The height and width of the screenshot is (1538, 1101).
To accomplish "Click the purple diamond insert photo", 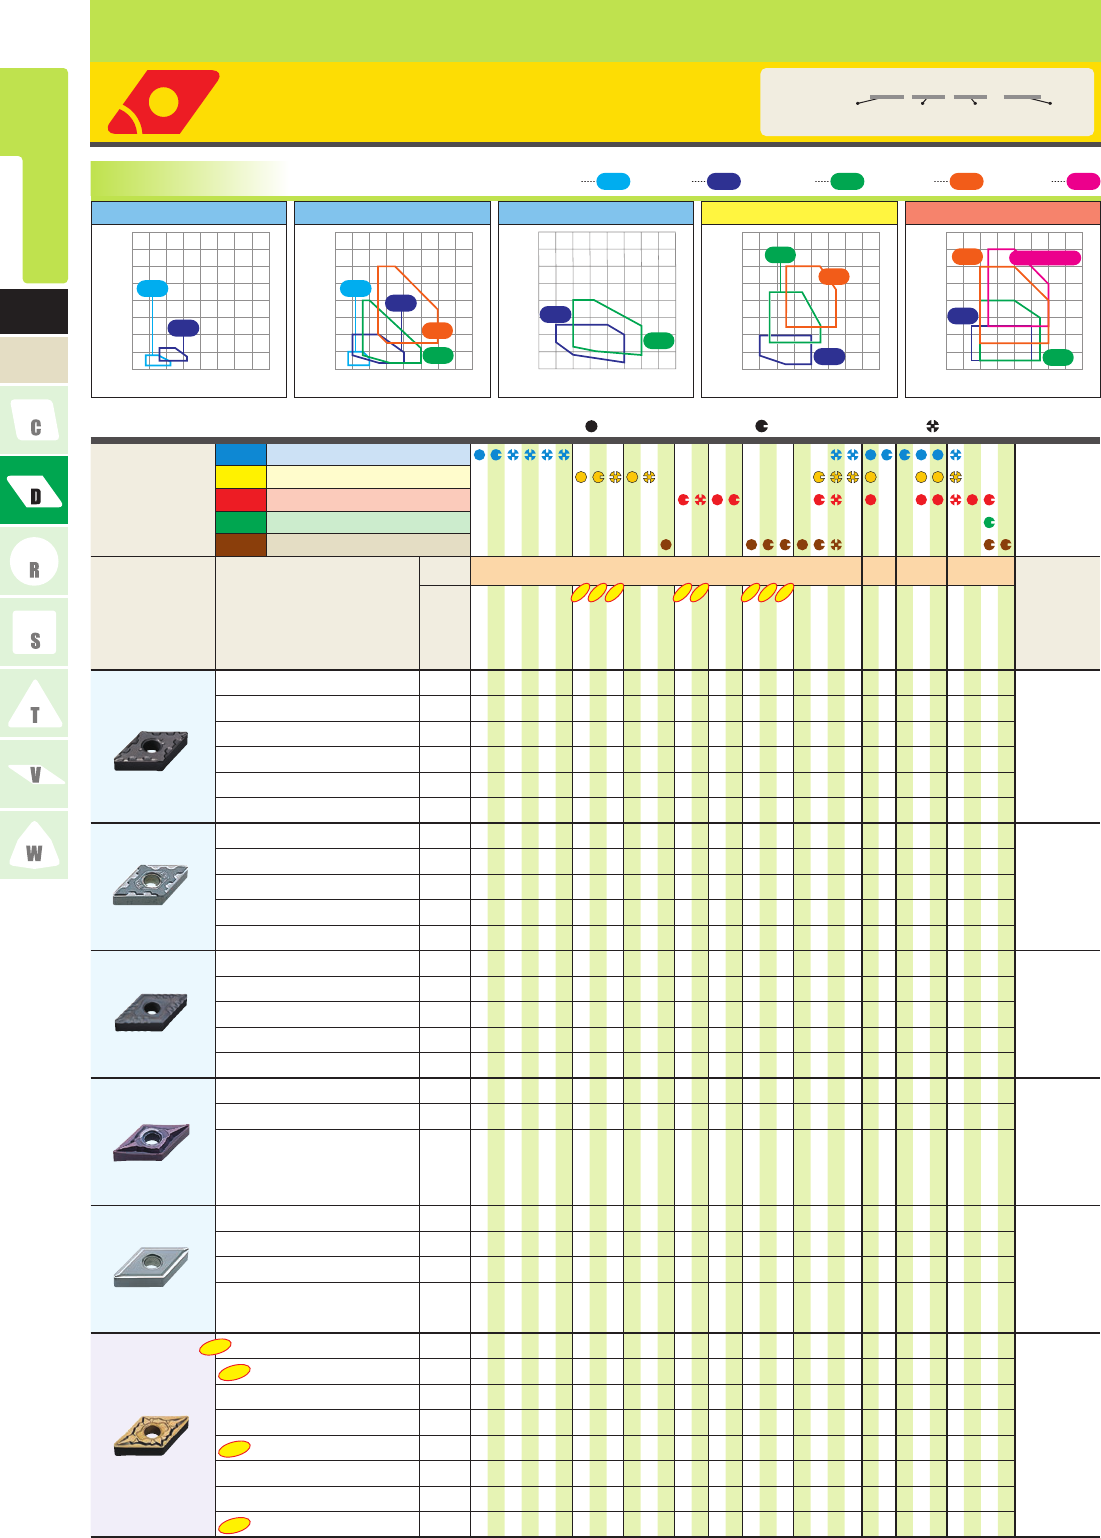I will pyautogui.click(x=151, y=1141).
